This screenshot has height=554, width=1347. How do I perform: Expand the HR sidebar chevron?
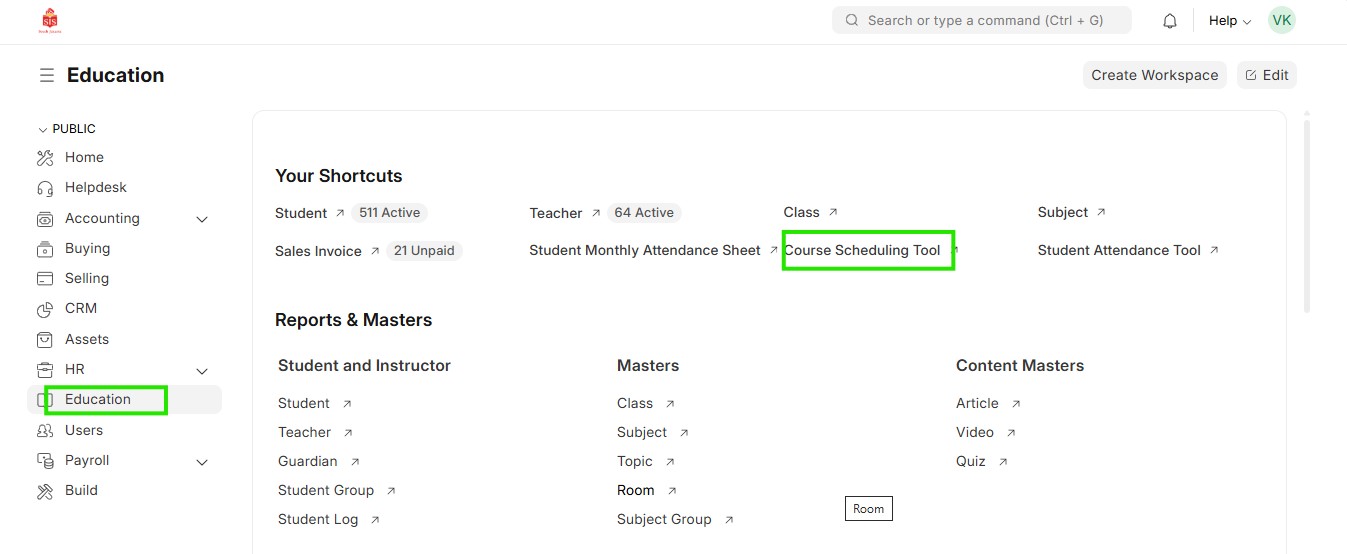pyautogui.click(x=202, y=370)
